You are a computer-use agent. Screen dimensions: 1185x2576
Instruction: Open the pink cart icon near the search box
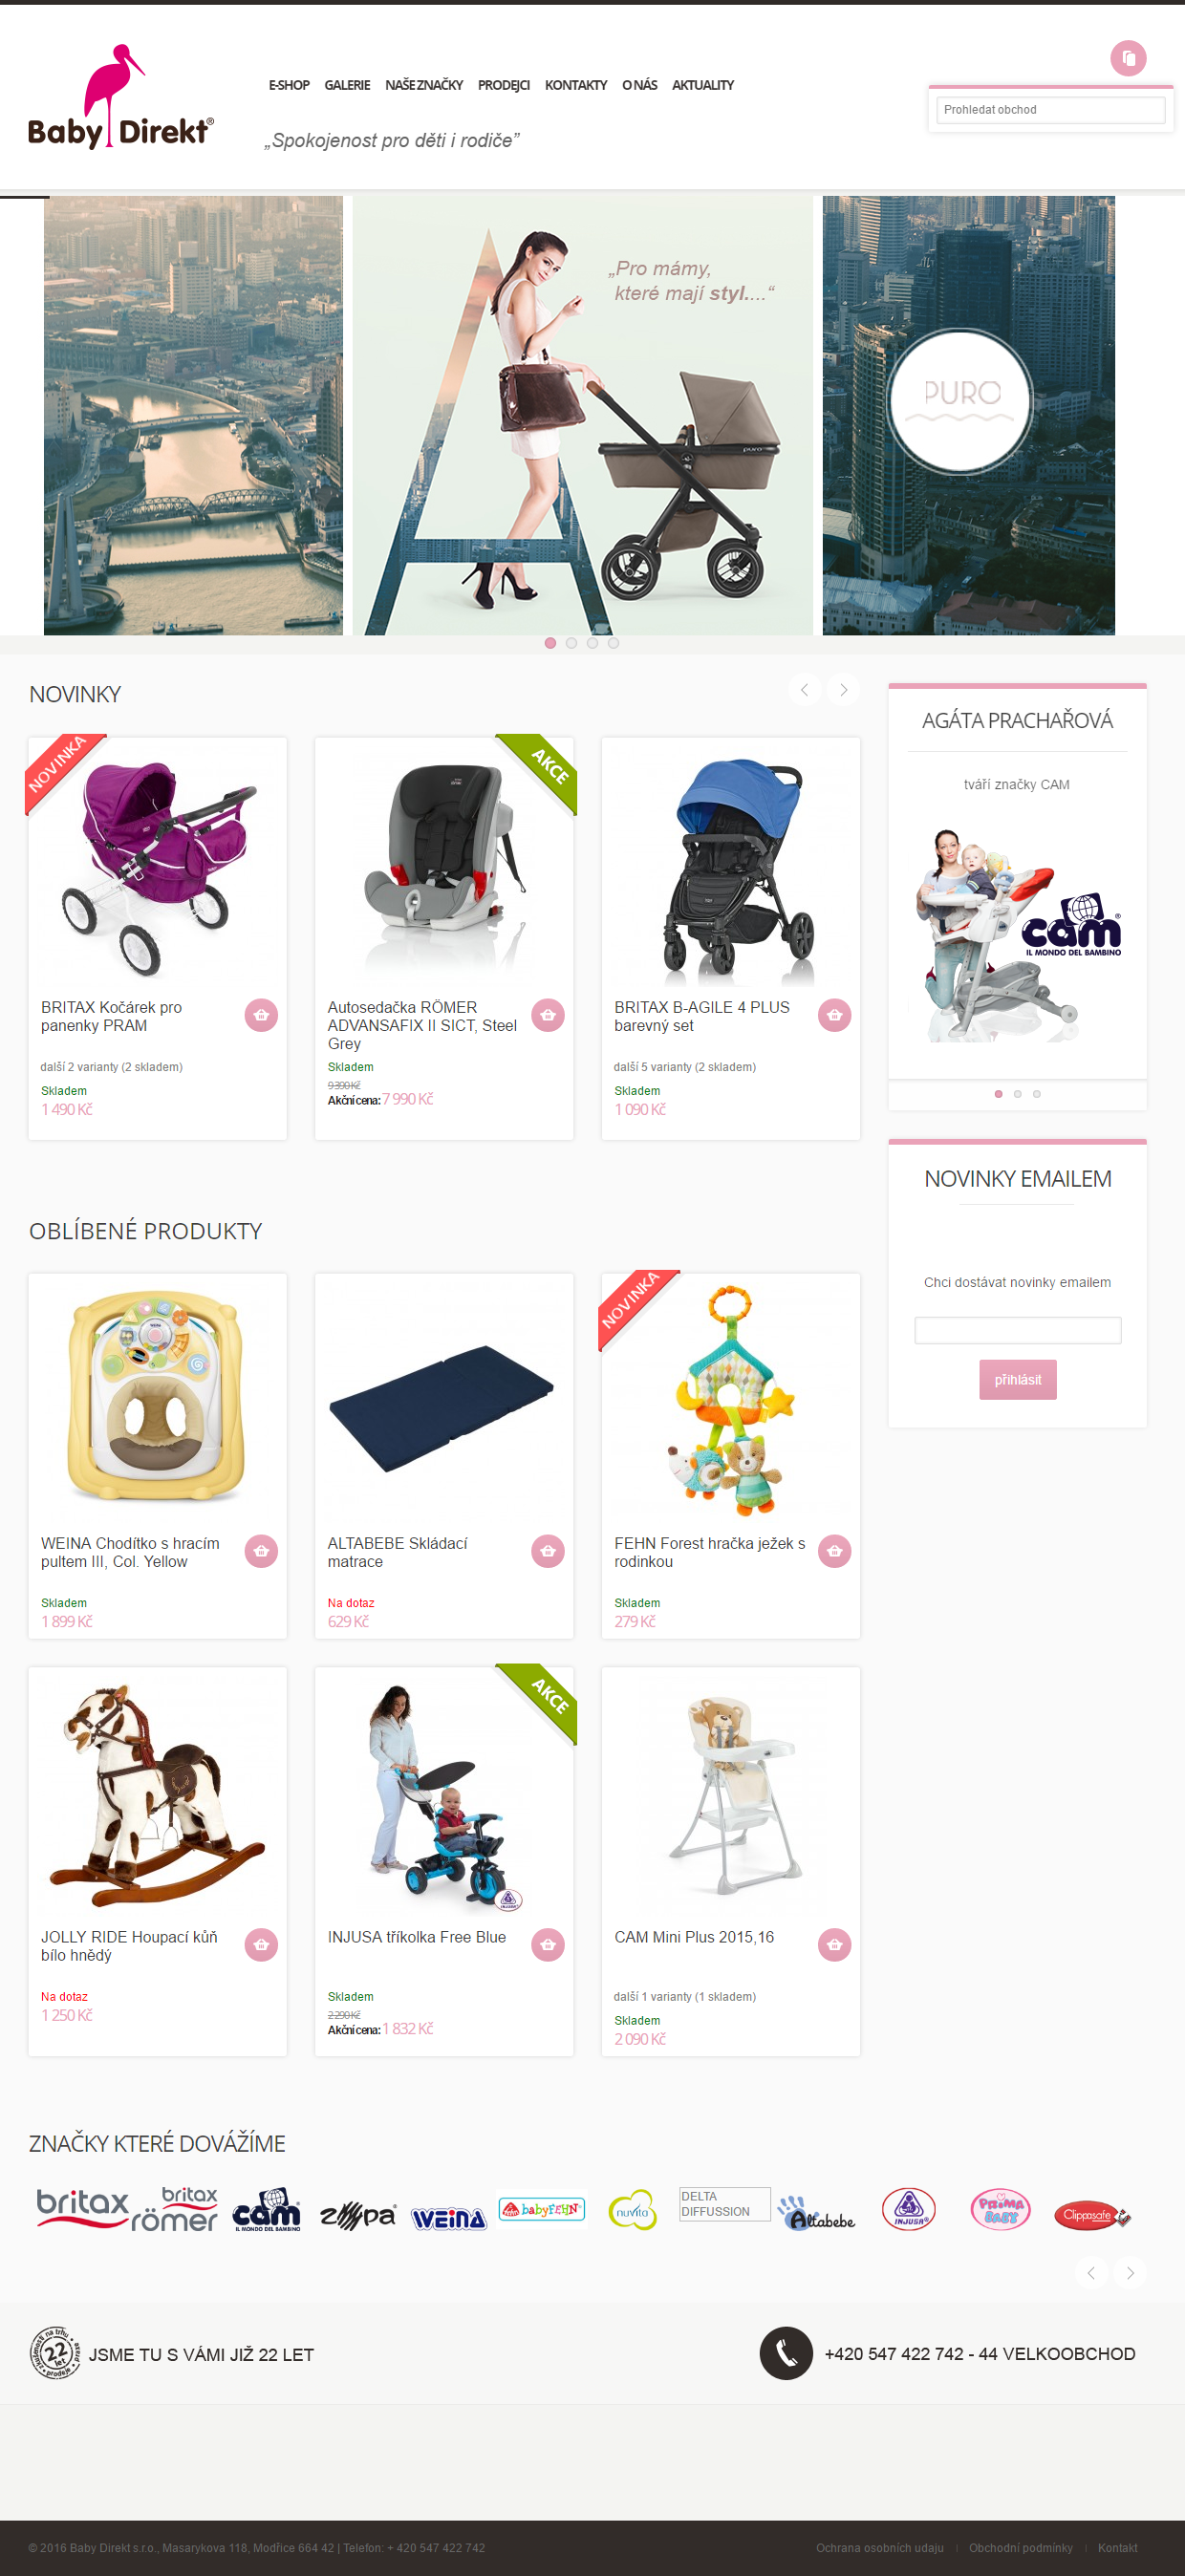coord(1128,58)
